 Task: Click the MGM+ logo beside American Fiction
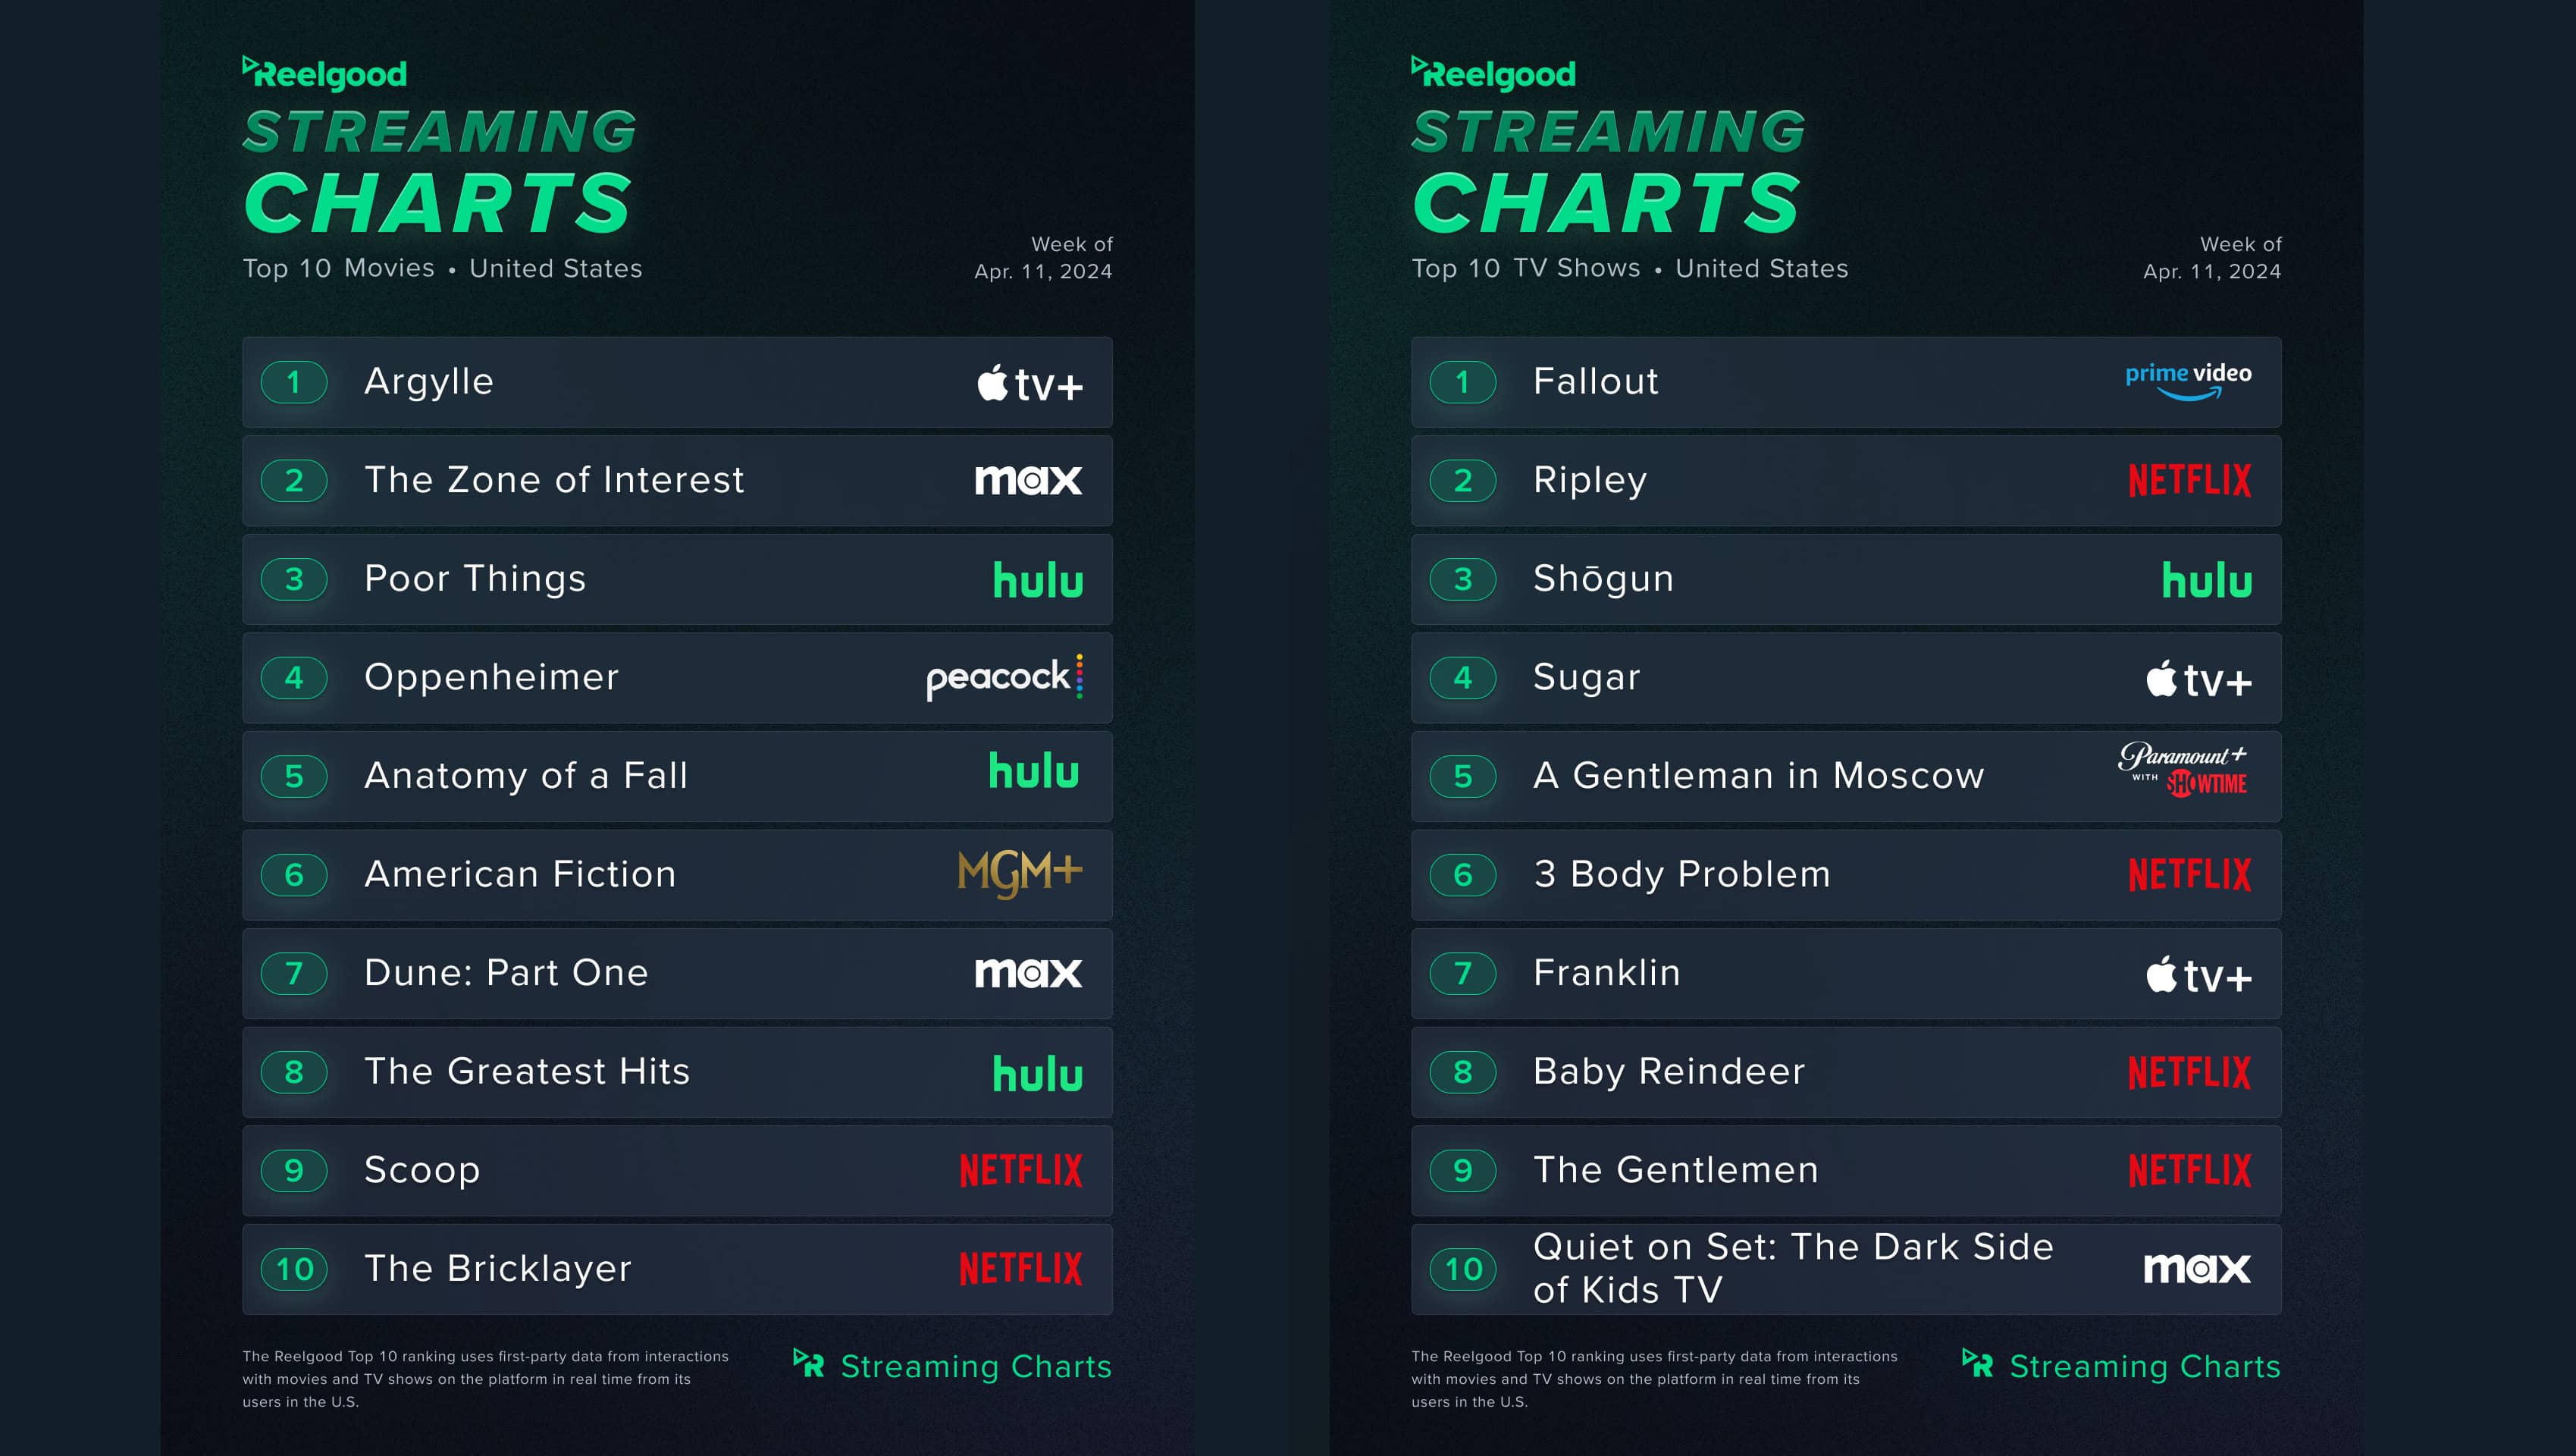[x=1019, y=874]
